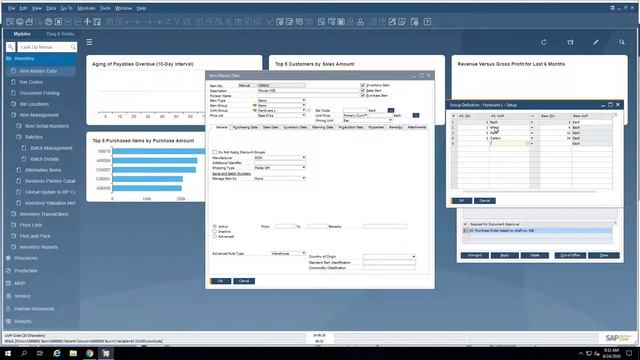Screen dimensions: 640x360
Task: Switch to the Inventory Data tab
Action: click(x=295, y=127)
